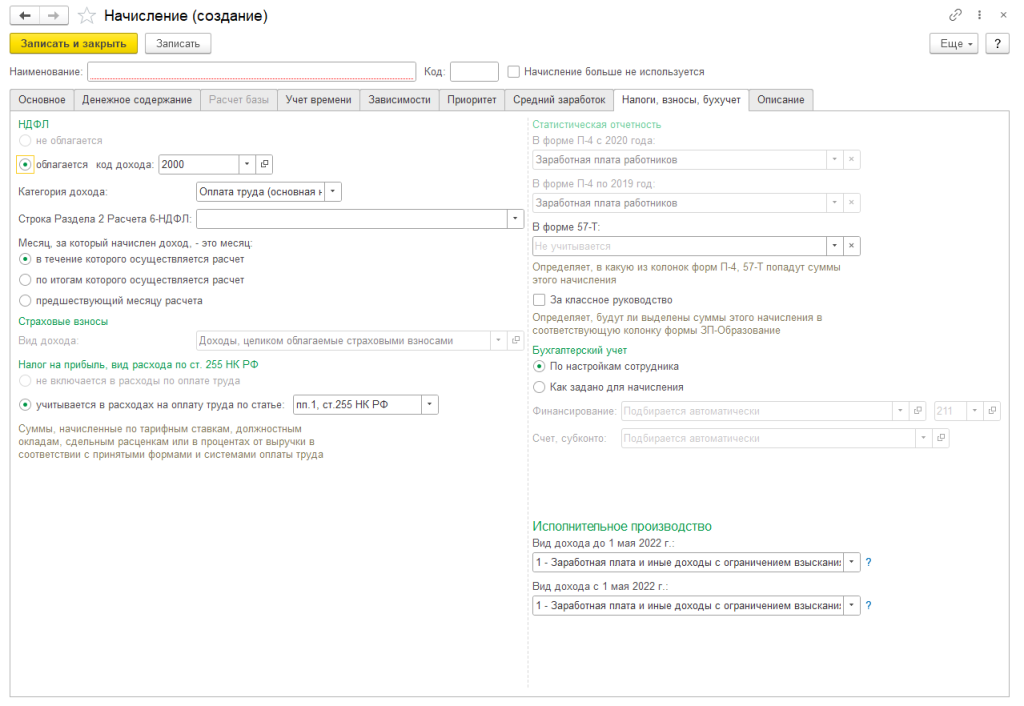The height and width of the screenshot is (706, 1024).
Task: Add form to favorites with star icon
Action: point(87,16)
